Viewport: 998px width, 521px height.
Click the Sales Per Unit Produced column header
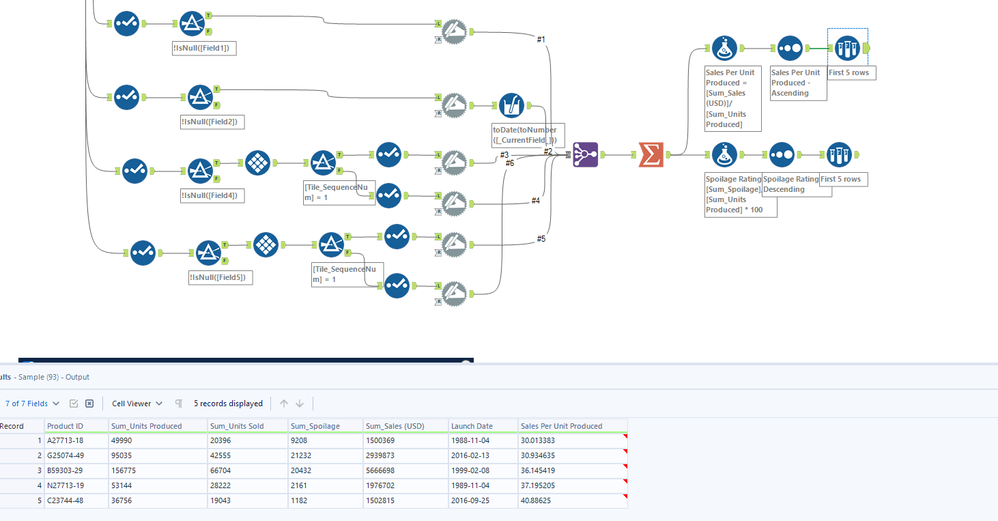572,426
